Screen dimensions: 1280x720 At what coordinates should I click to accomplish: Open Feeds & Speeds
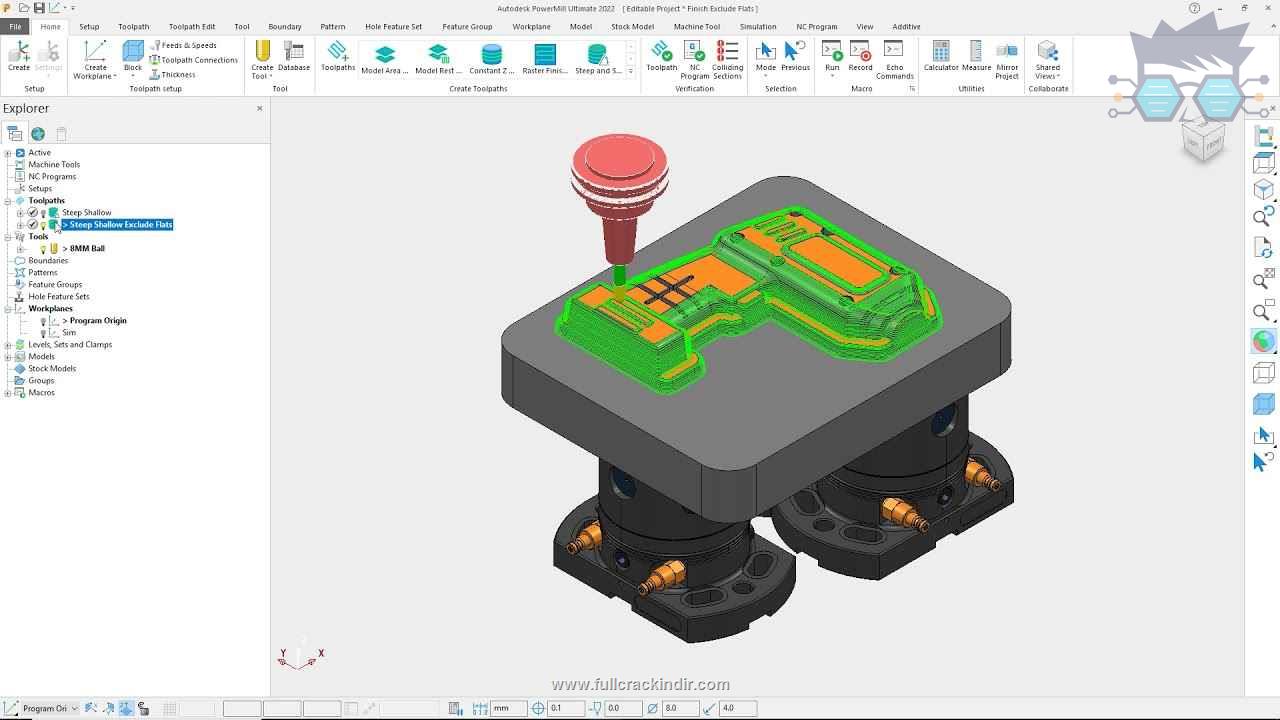(x=183, y=45)
